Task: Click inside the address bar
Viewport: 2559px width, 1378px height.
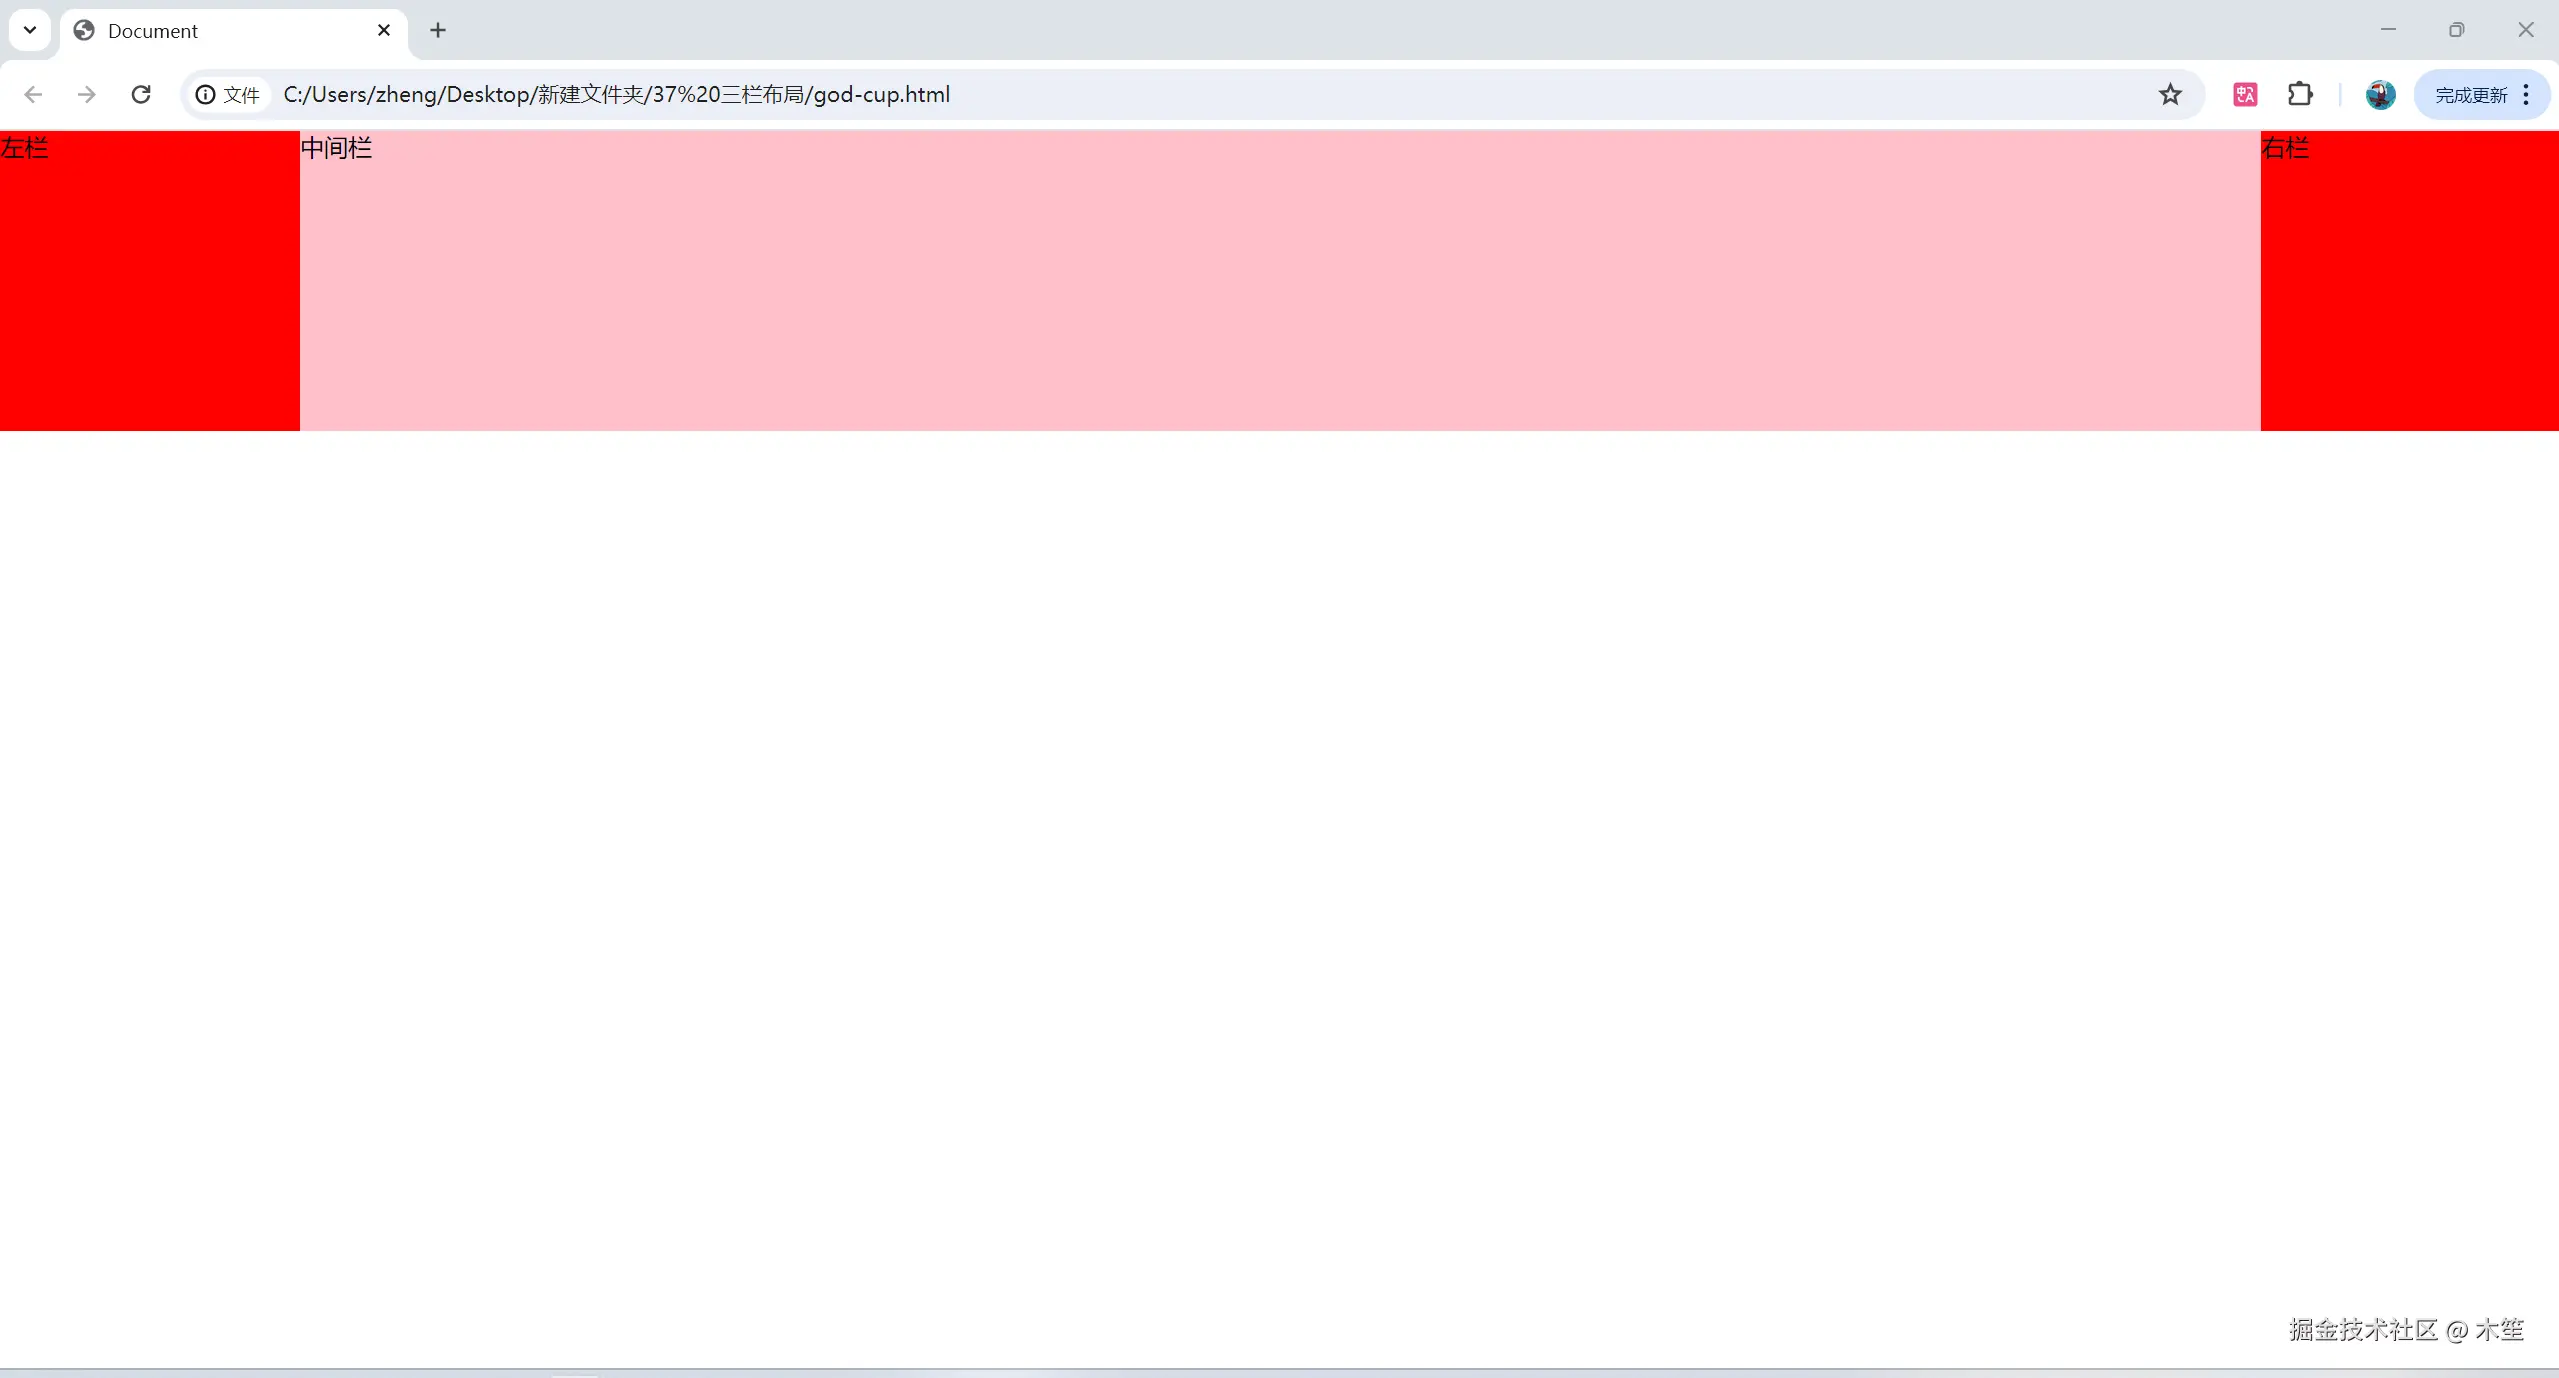Action: [1200, 93]
